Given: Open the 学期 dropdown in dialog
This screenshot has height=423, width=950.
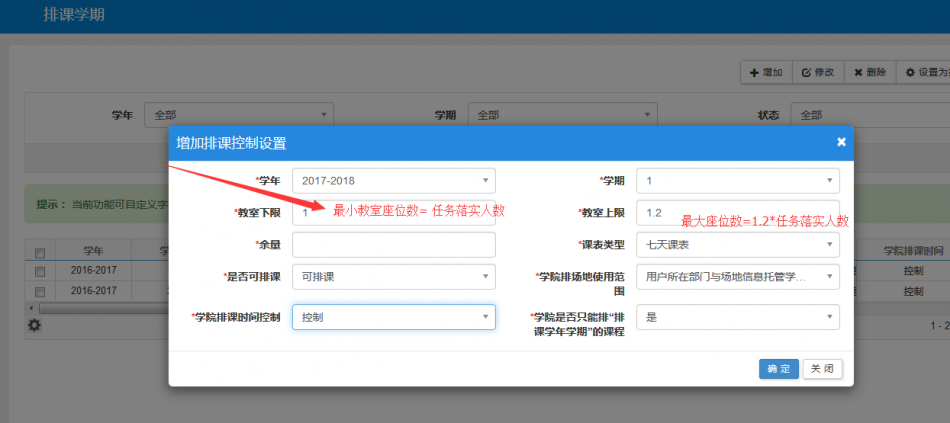Looking at the screenshot, I should tap(737, 181).
